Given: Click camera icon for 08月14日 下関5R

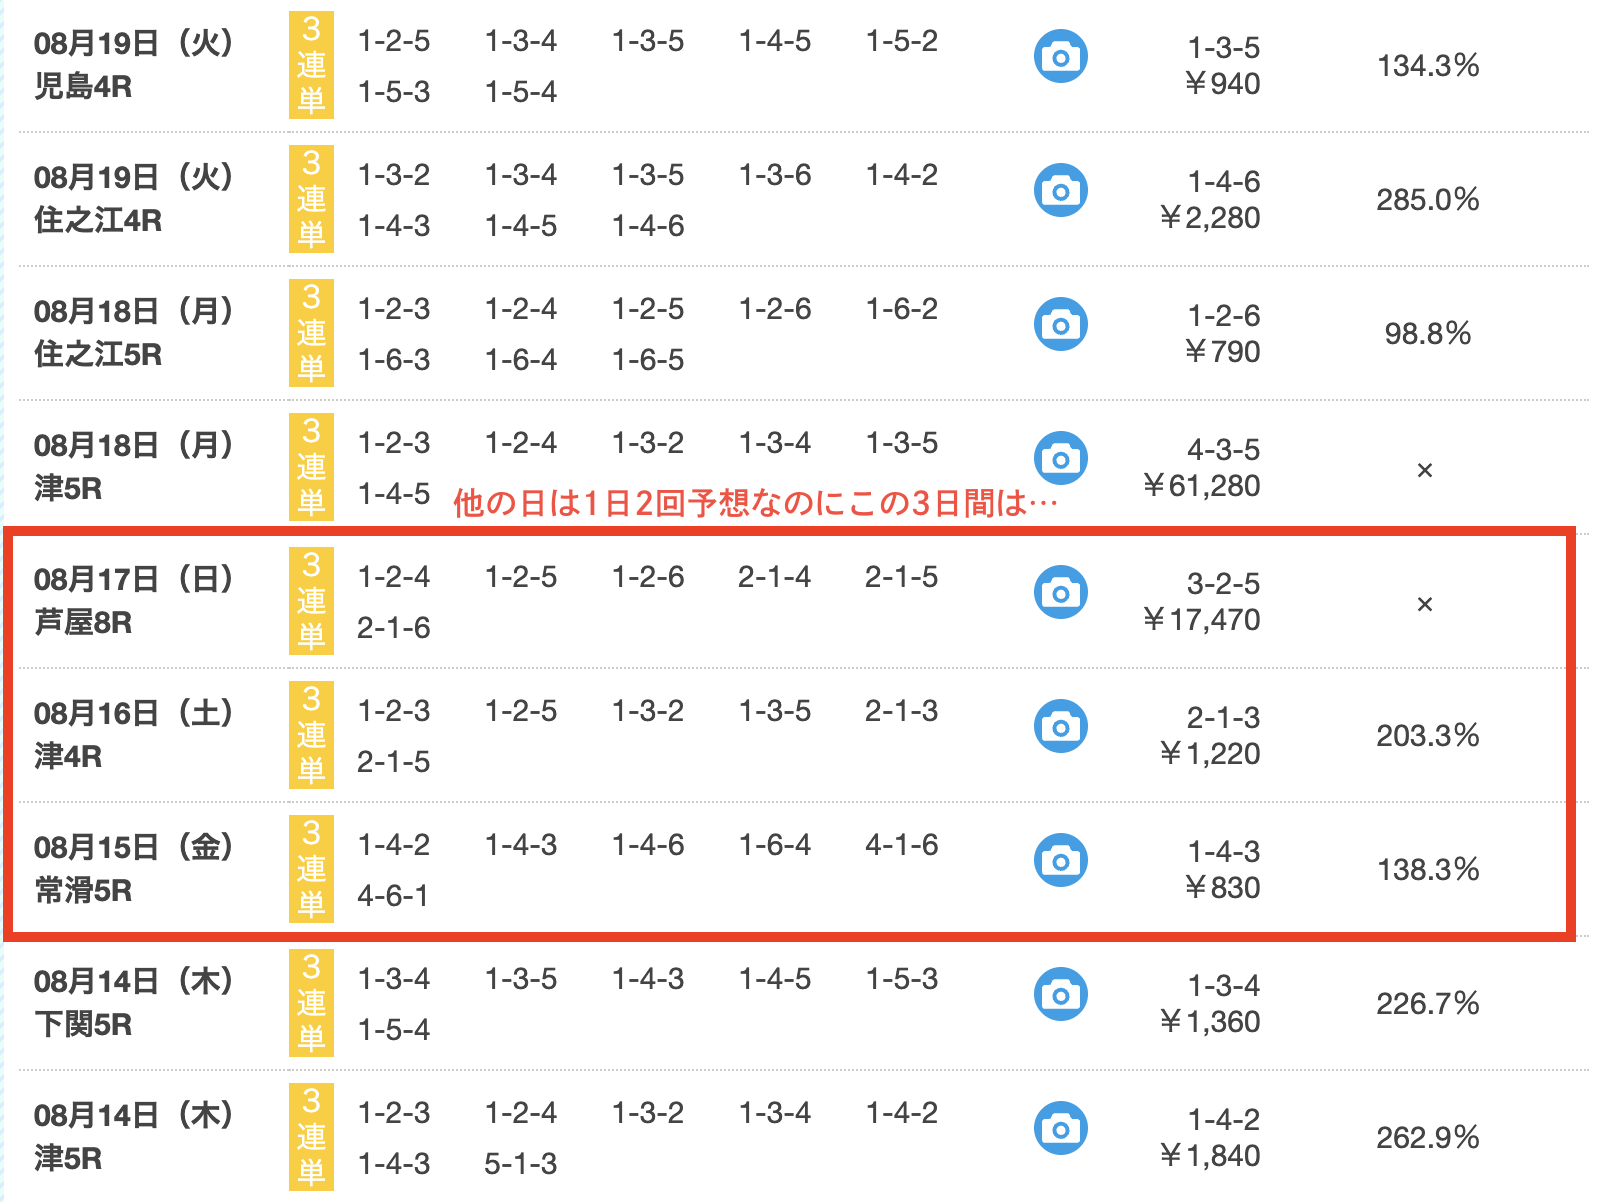Looking at the screenshot, I should click(x=1060, y=995).
